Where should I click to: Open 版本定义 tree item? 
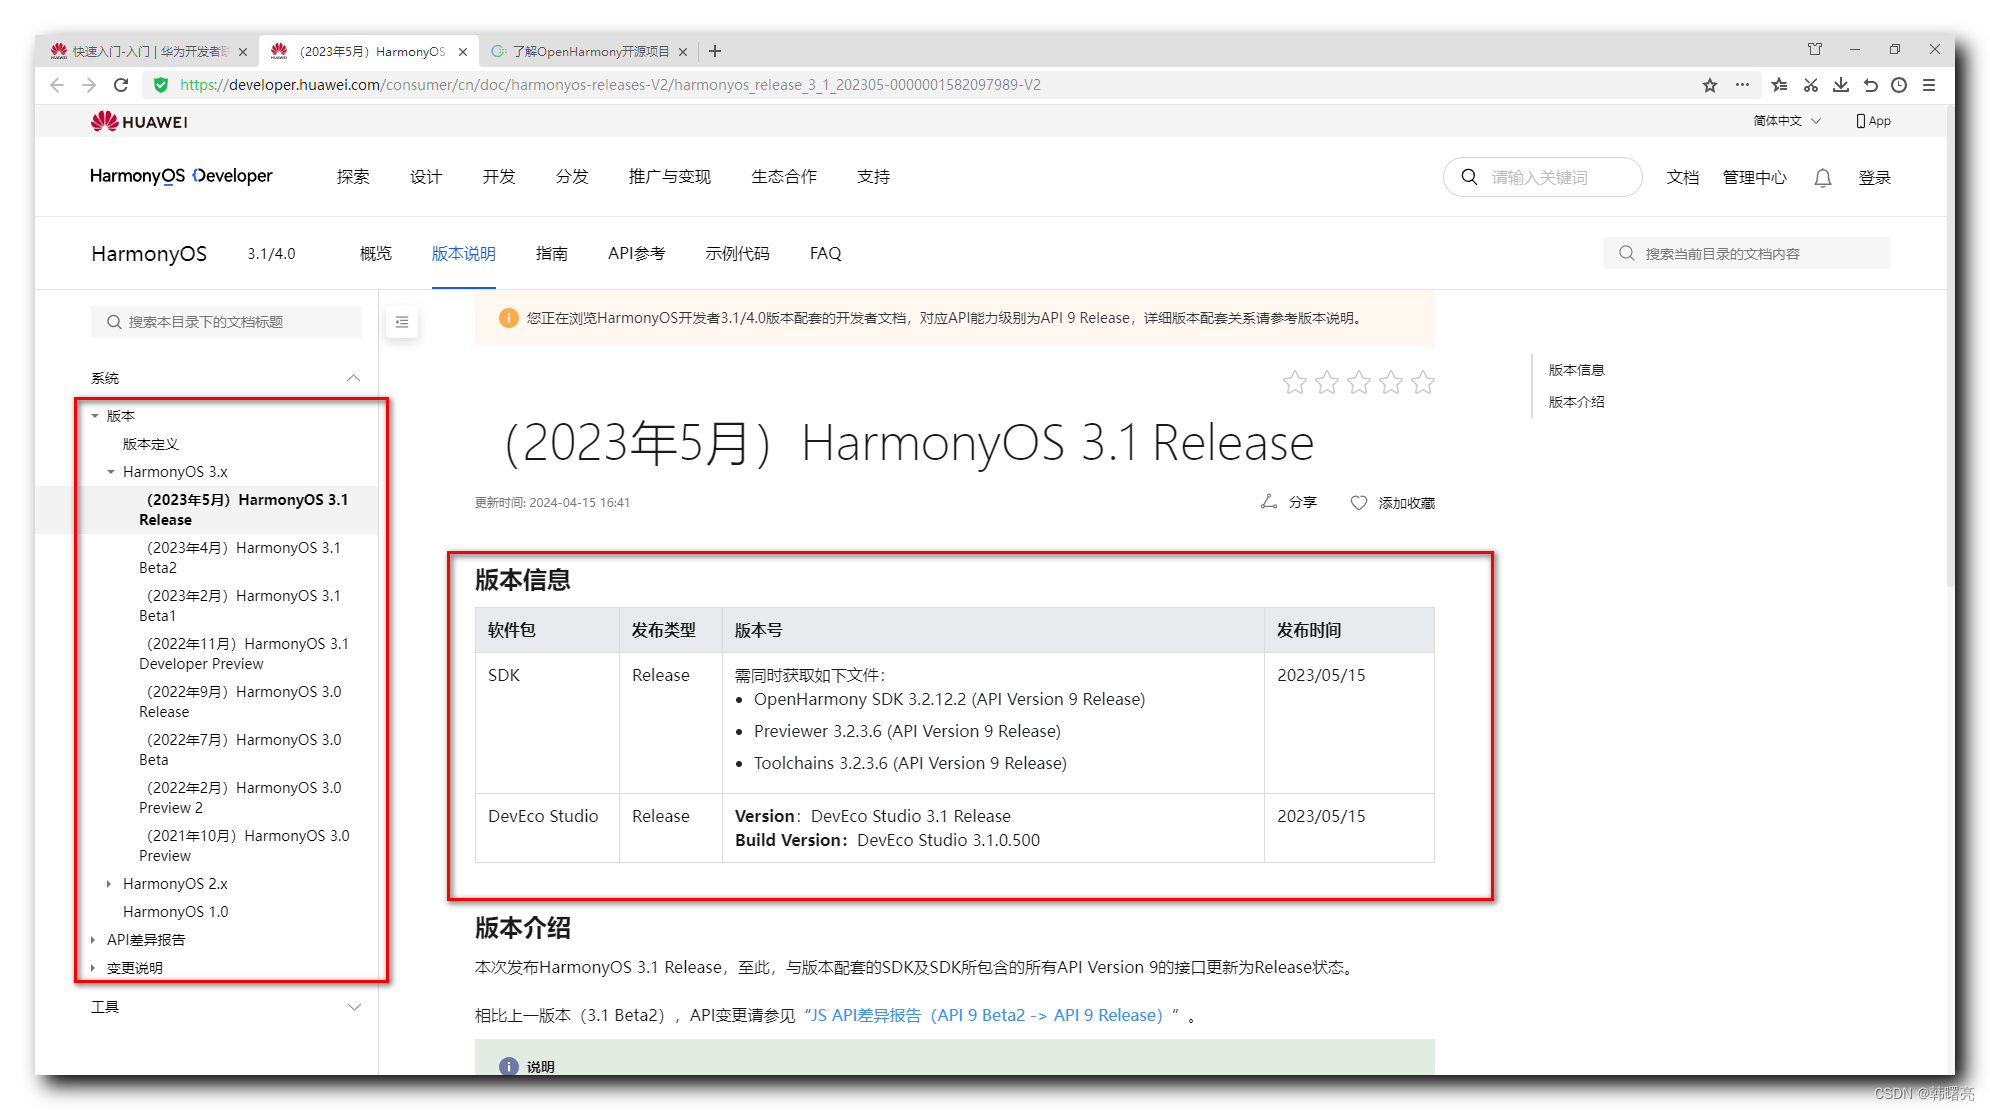[x=150, y=444]
